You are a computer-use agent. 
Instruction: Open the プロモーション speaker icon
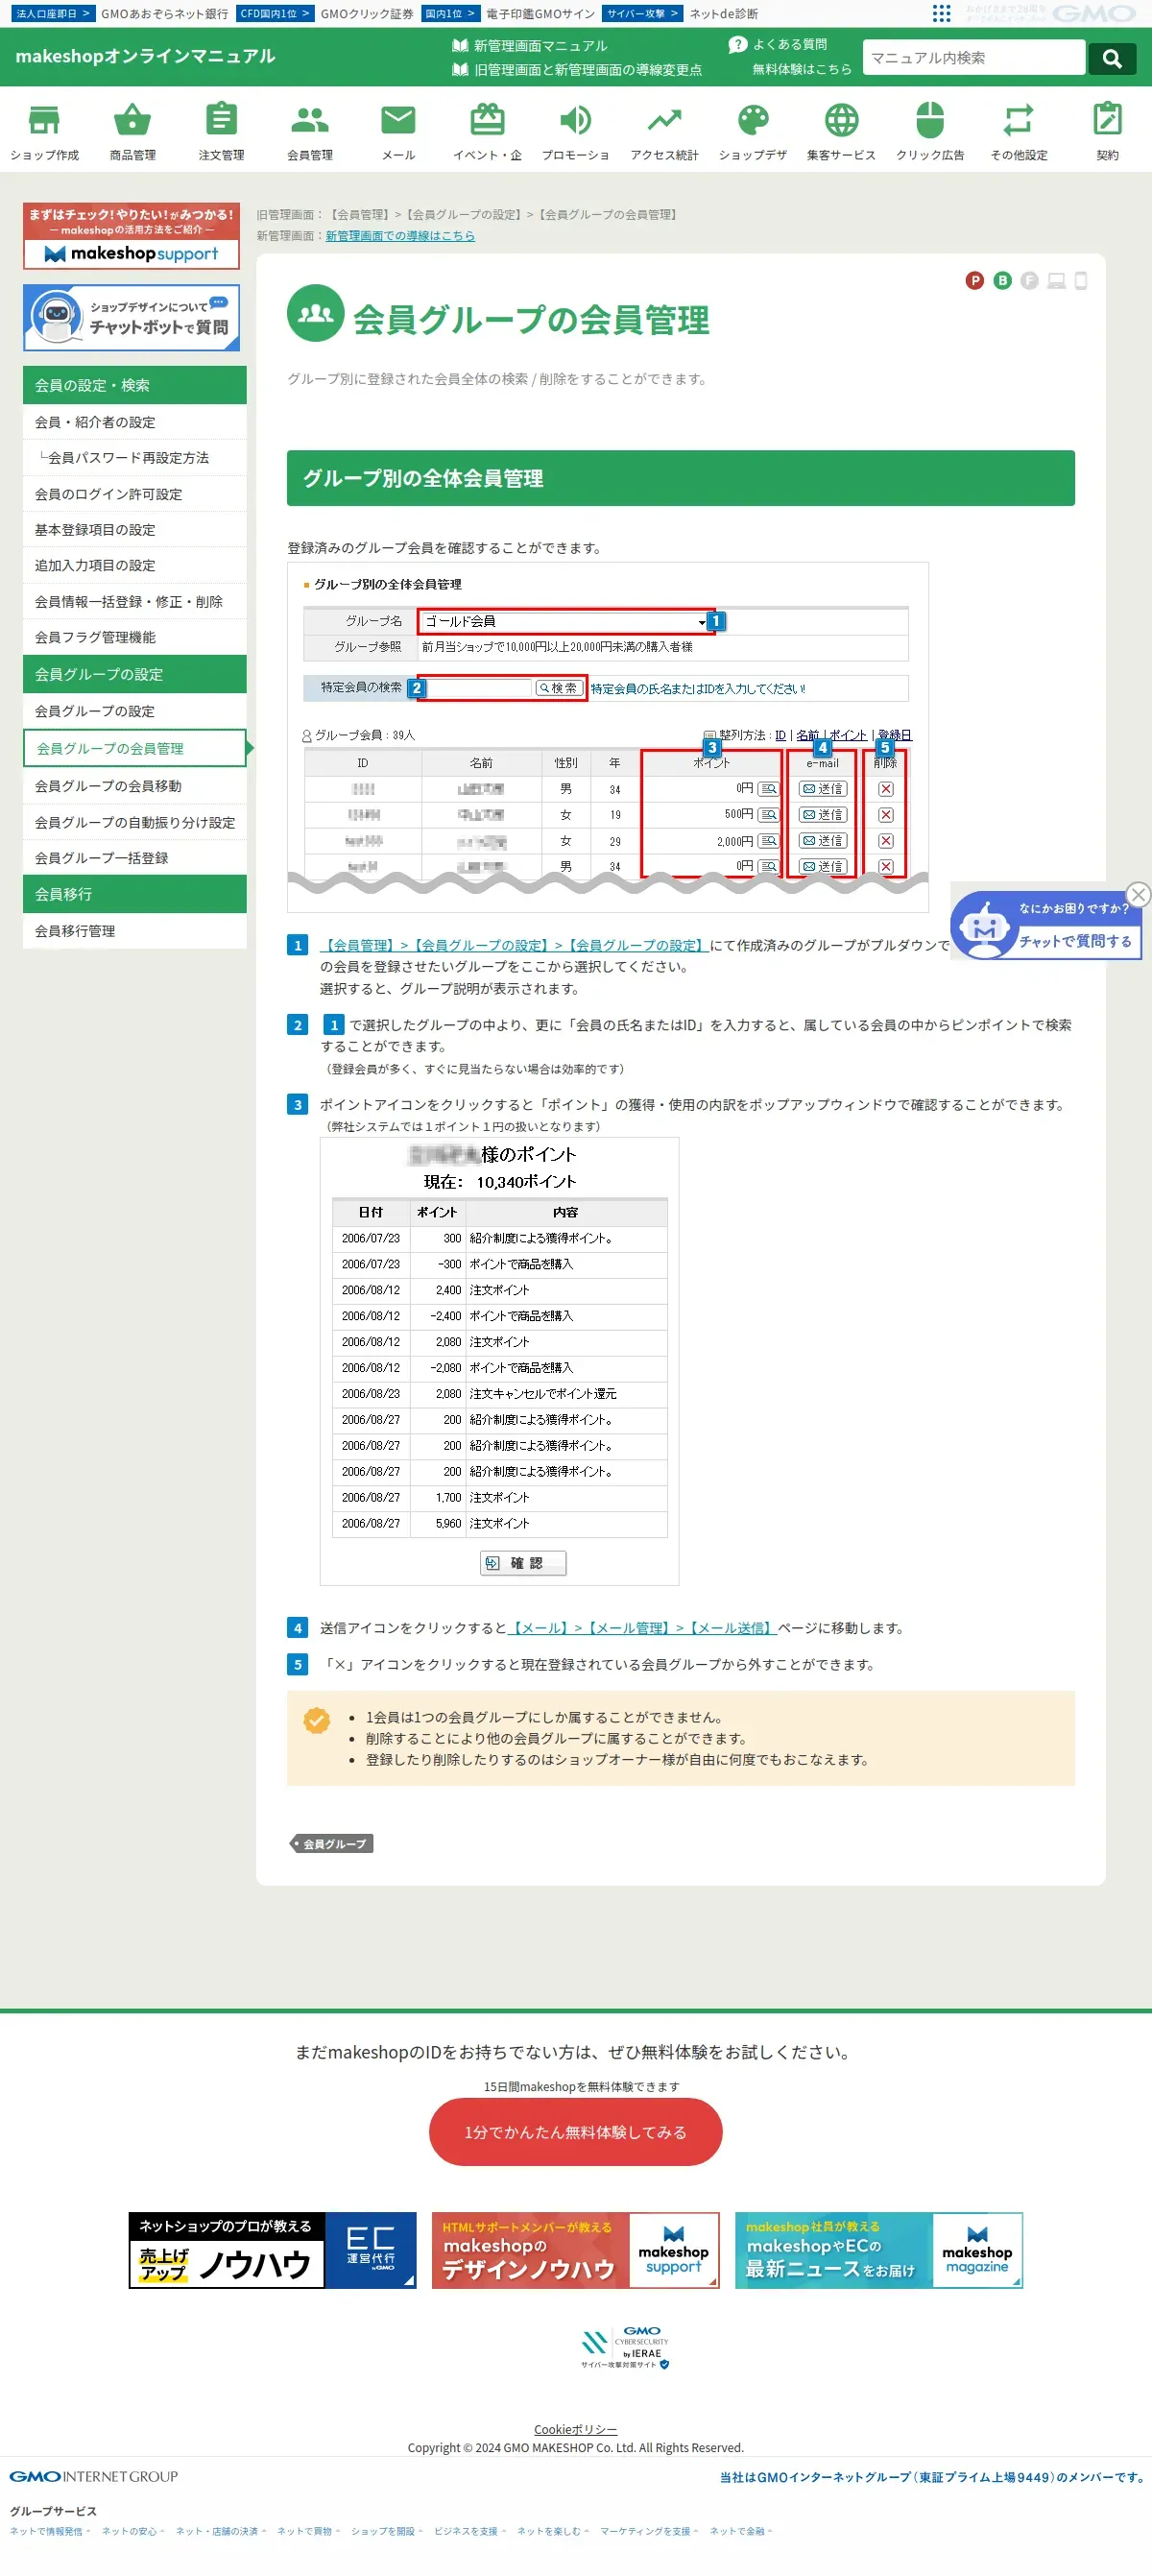click(x=575, y=120)
